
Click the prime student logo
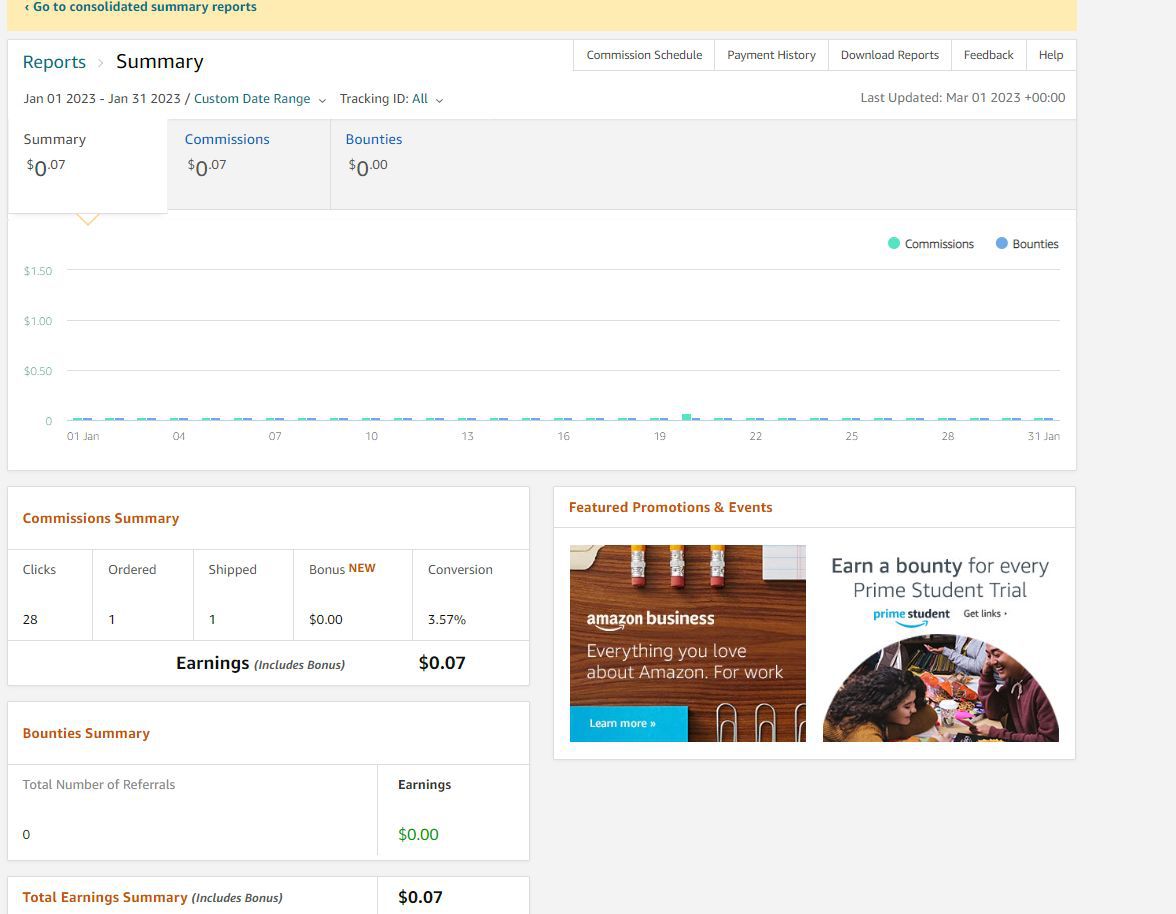[x=911, y=616]
